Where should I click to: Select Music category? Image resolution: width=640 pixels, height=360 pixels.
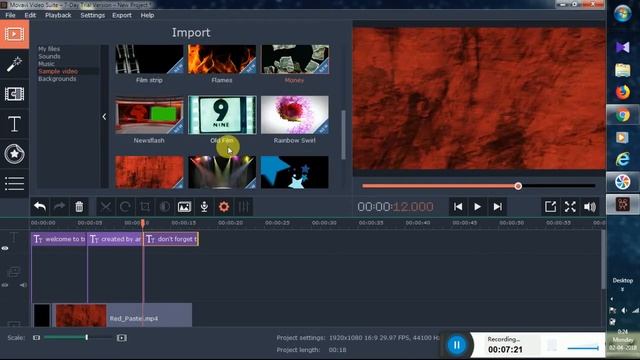coord(46,64)
